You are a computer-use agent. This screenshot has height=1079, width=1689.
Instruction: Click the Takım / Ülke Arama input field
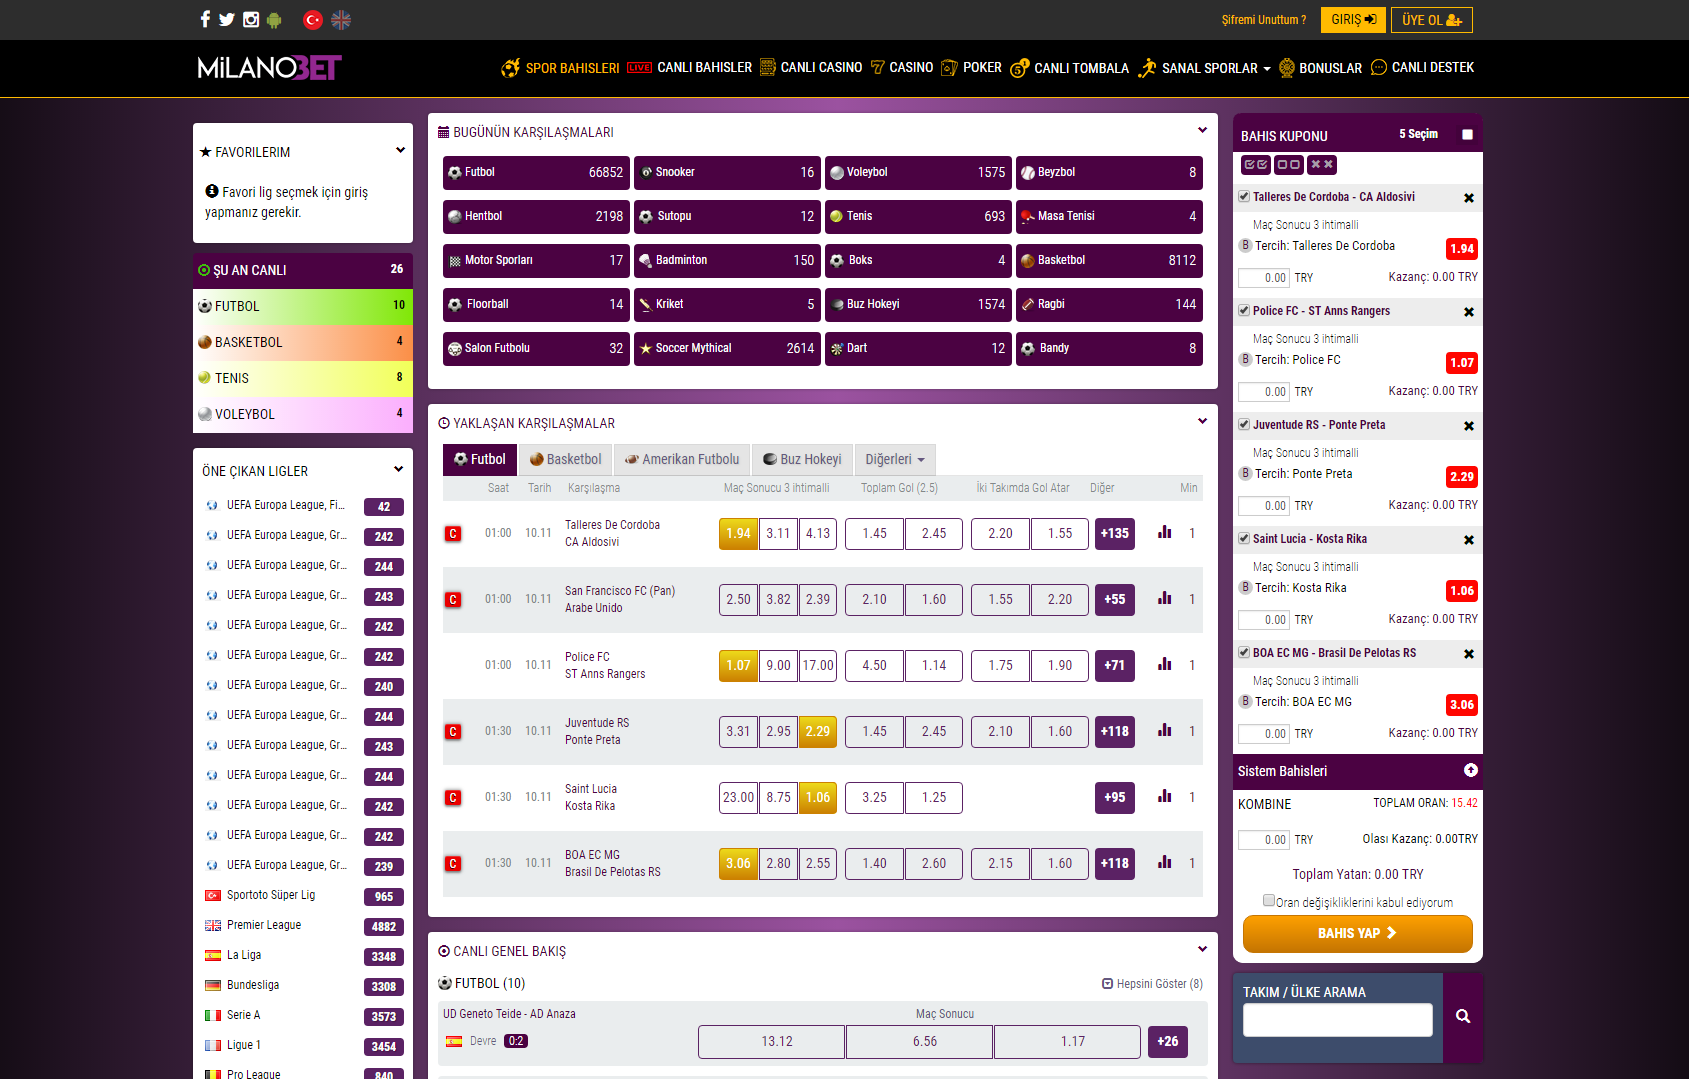pyautogui.click(x=1337, y=1020)
